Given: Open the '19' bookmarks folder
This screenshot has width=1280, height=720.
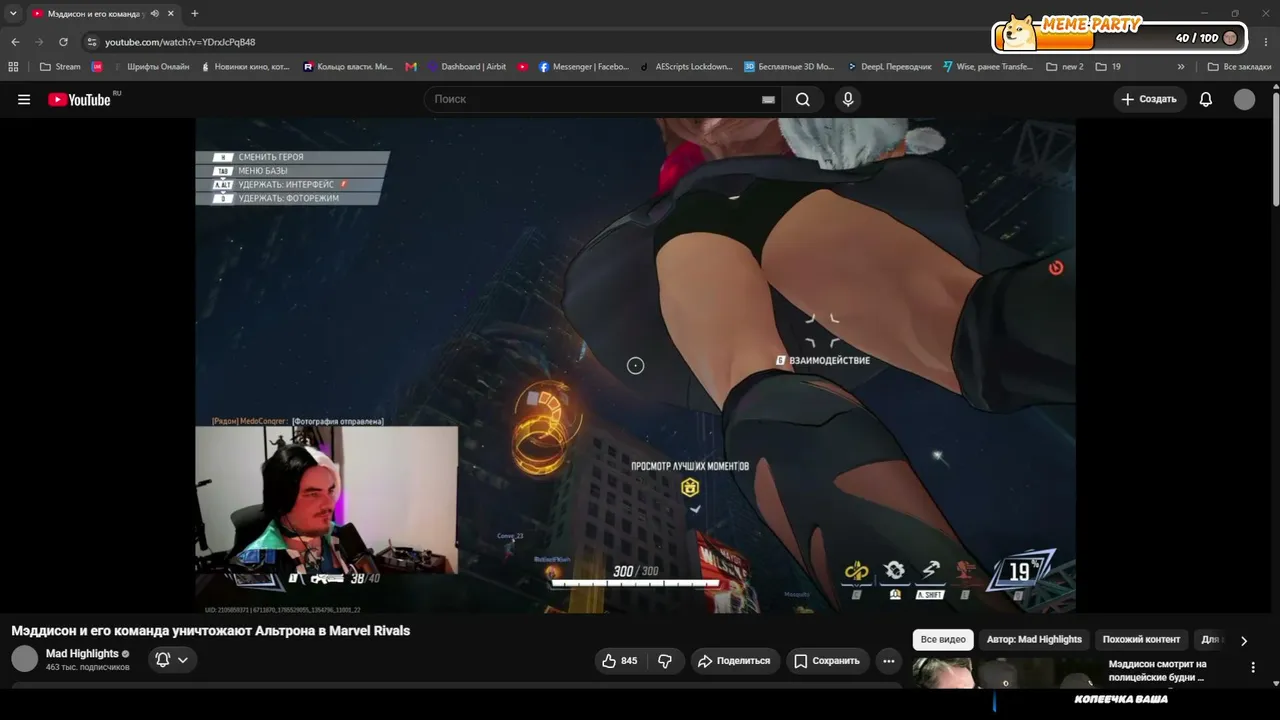Looking at the screenshot, I should 1108,67.
